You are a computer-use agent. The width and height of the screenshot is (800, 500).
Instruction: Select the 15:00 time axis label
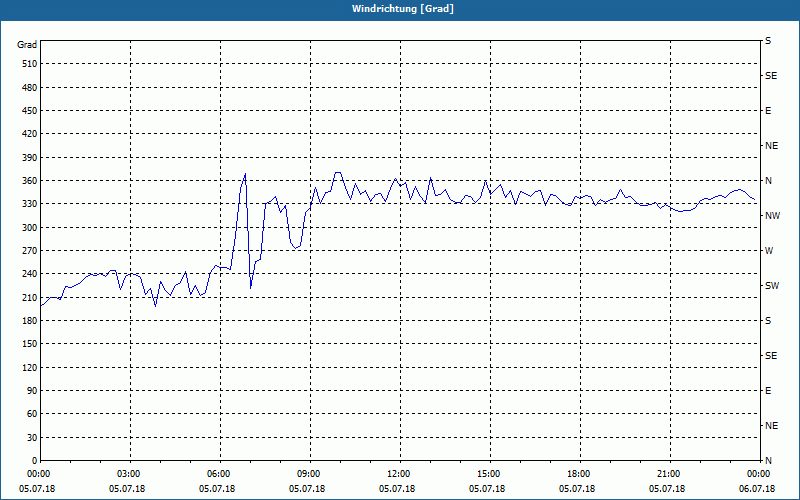[x=488, y=474]
